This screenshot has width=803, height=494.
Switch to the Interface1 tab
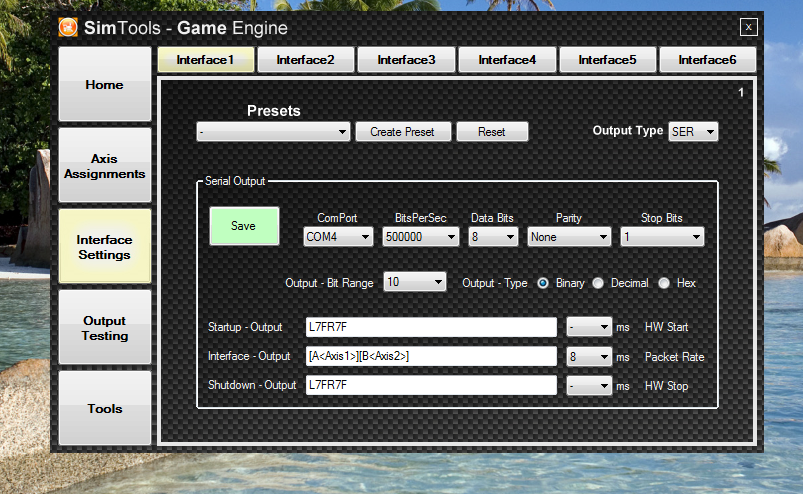click(205, 60)
